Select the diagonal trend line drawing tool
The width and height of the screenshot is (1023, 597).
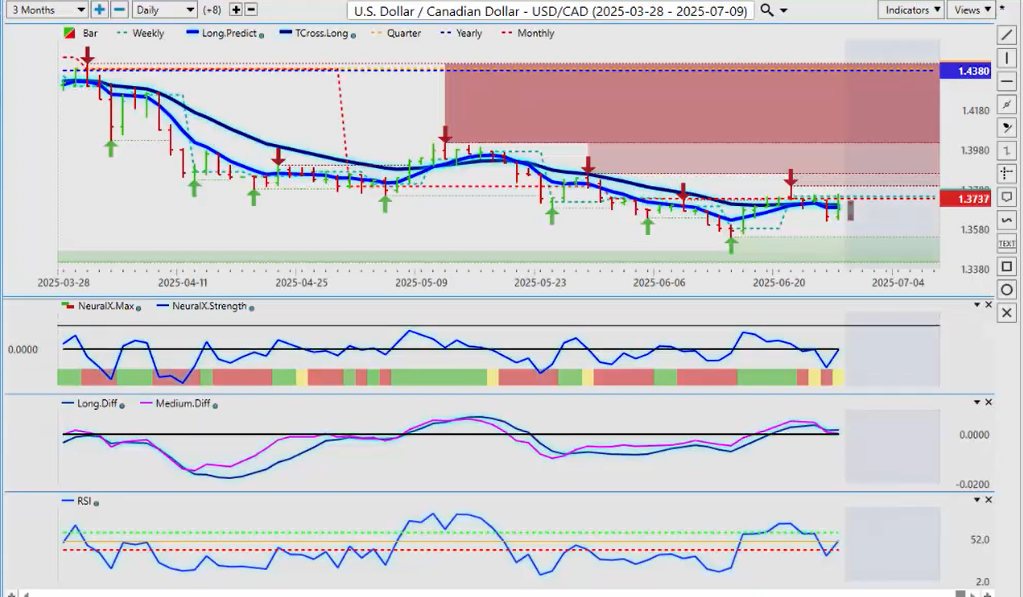pyautogui.click(x=1007, y=35)
